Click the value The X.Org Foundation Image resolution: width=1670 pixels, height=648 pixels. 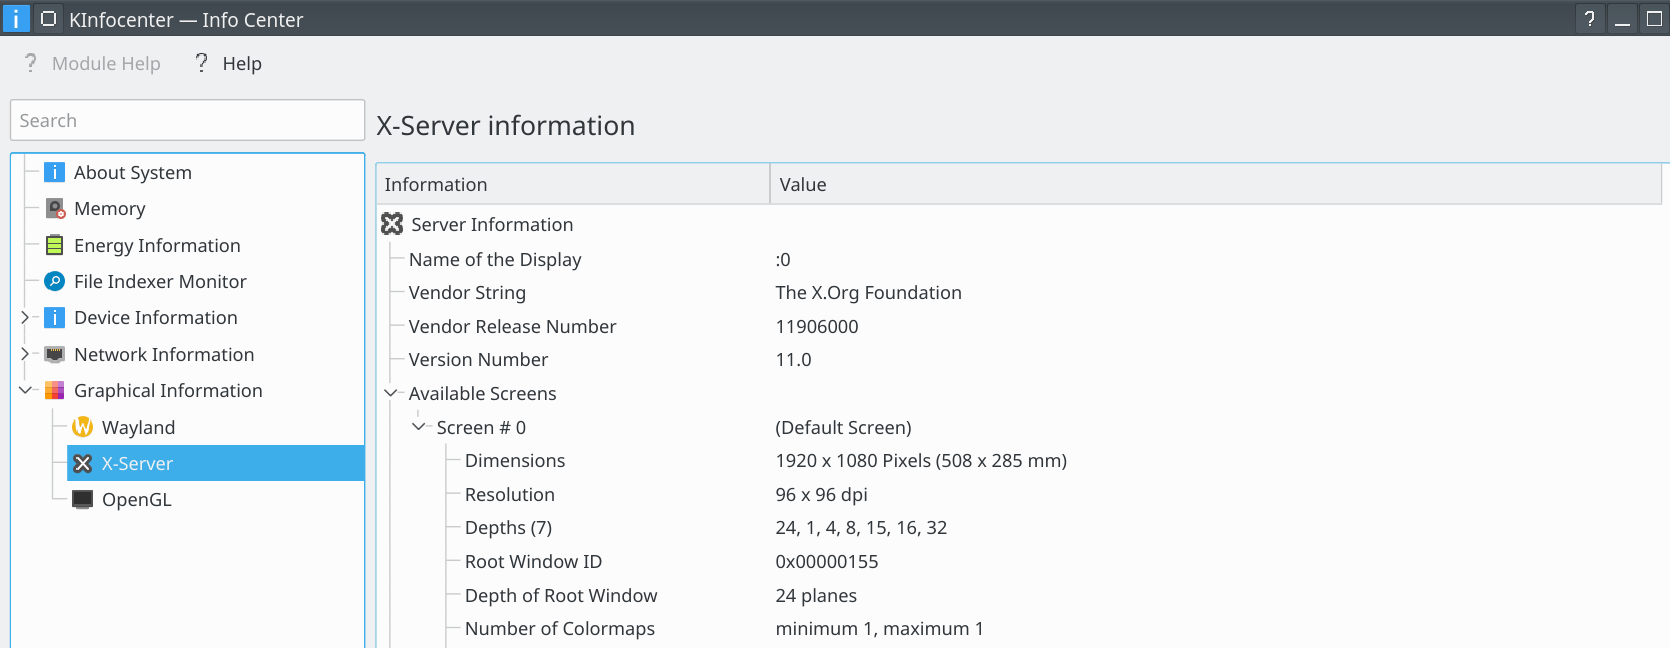(868, 293)
